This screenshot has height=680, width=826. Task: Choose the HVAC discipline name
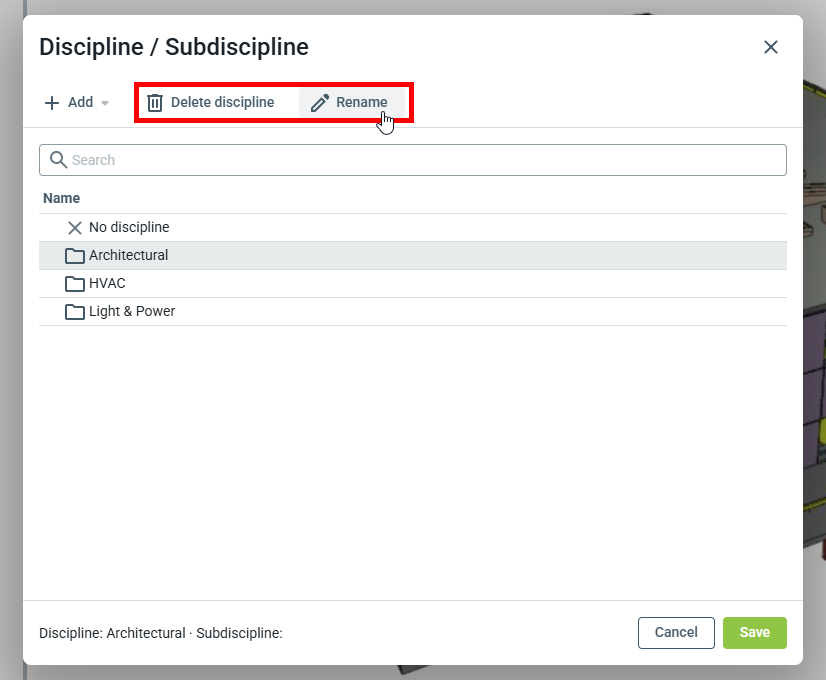click(107, 283)
